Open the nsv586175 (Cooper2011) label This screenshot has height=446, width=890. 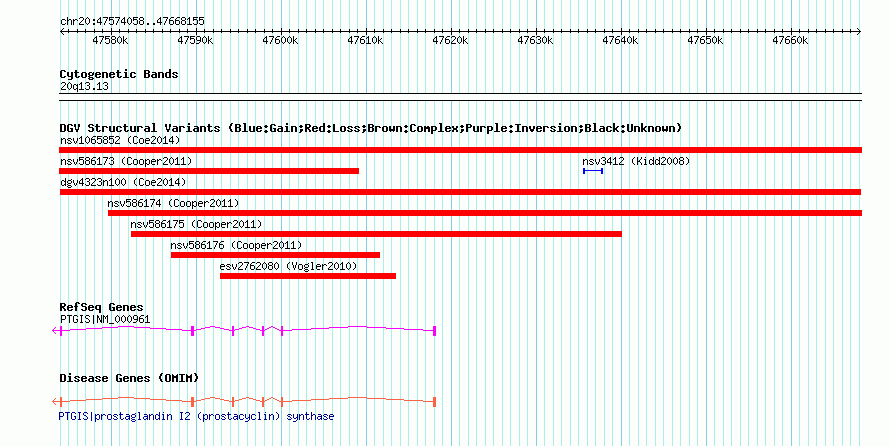click(x=196, y=224)
